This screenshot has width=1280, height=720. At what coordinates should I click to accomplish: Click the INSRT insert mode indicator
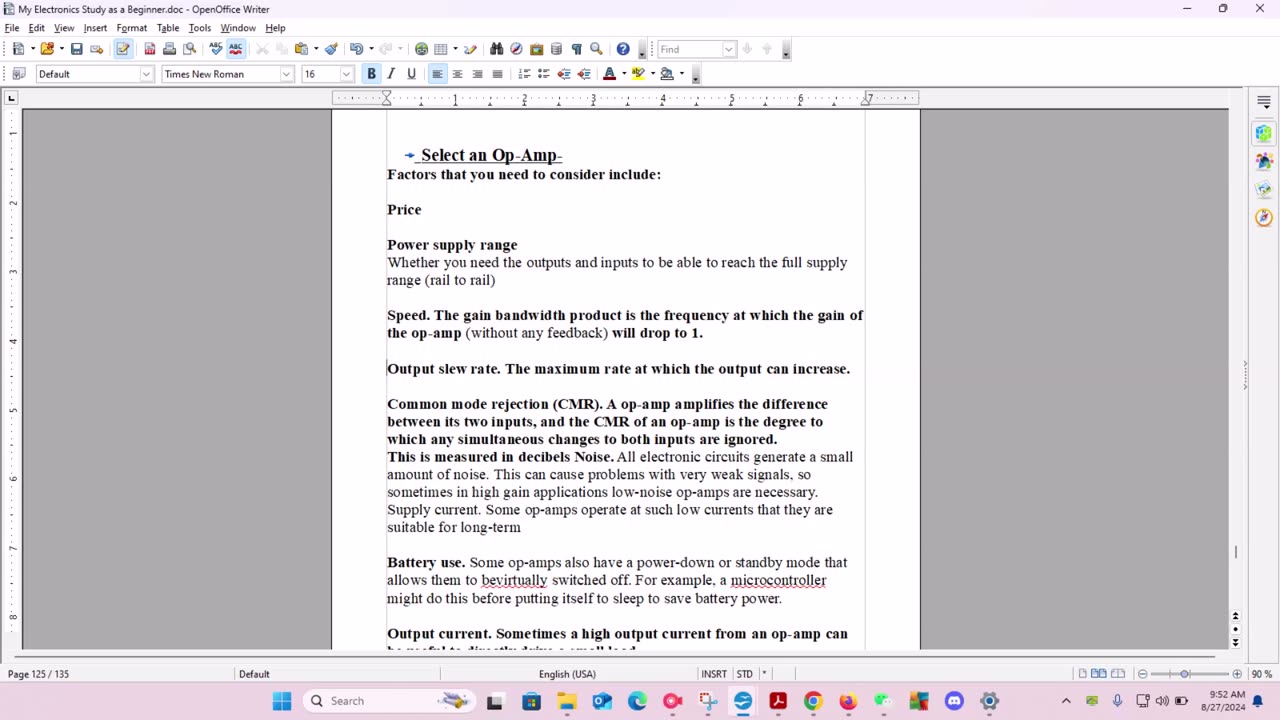(714, 674)
